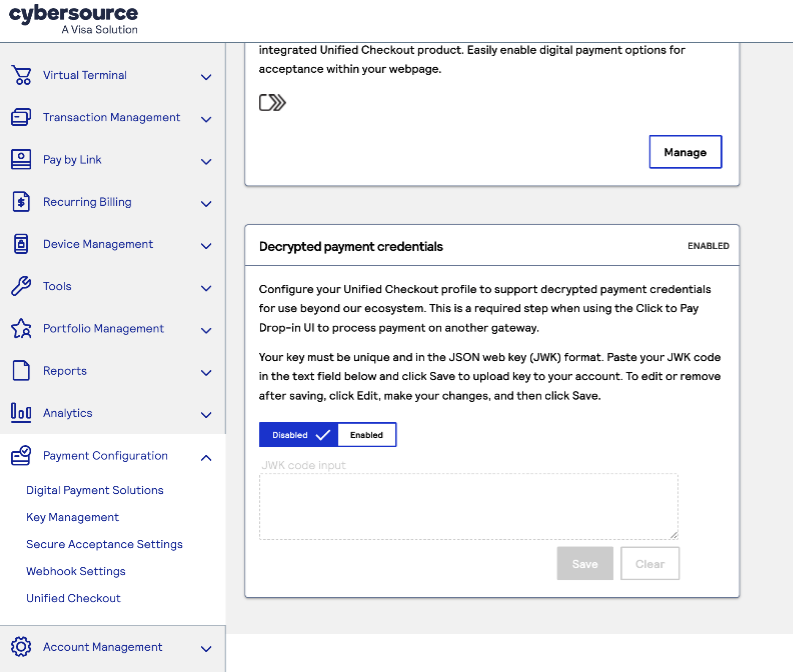Click the Recurring Billing dollar document icon
This screenshot has width=793, height=672.
(x=21, y=202)
